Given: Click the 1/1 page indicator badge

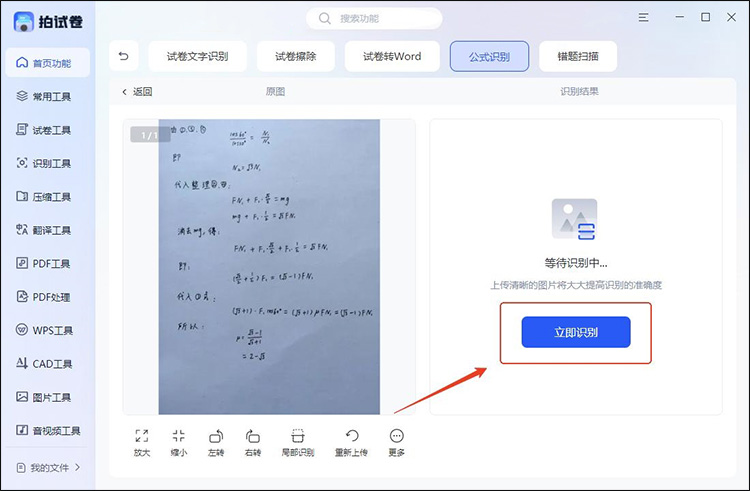Looking at the screenshot, I should (x=150, y=135).
